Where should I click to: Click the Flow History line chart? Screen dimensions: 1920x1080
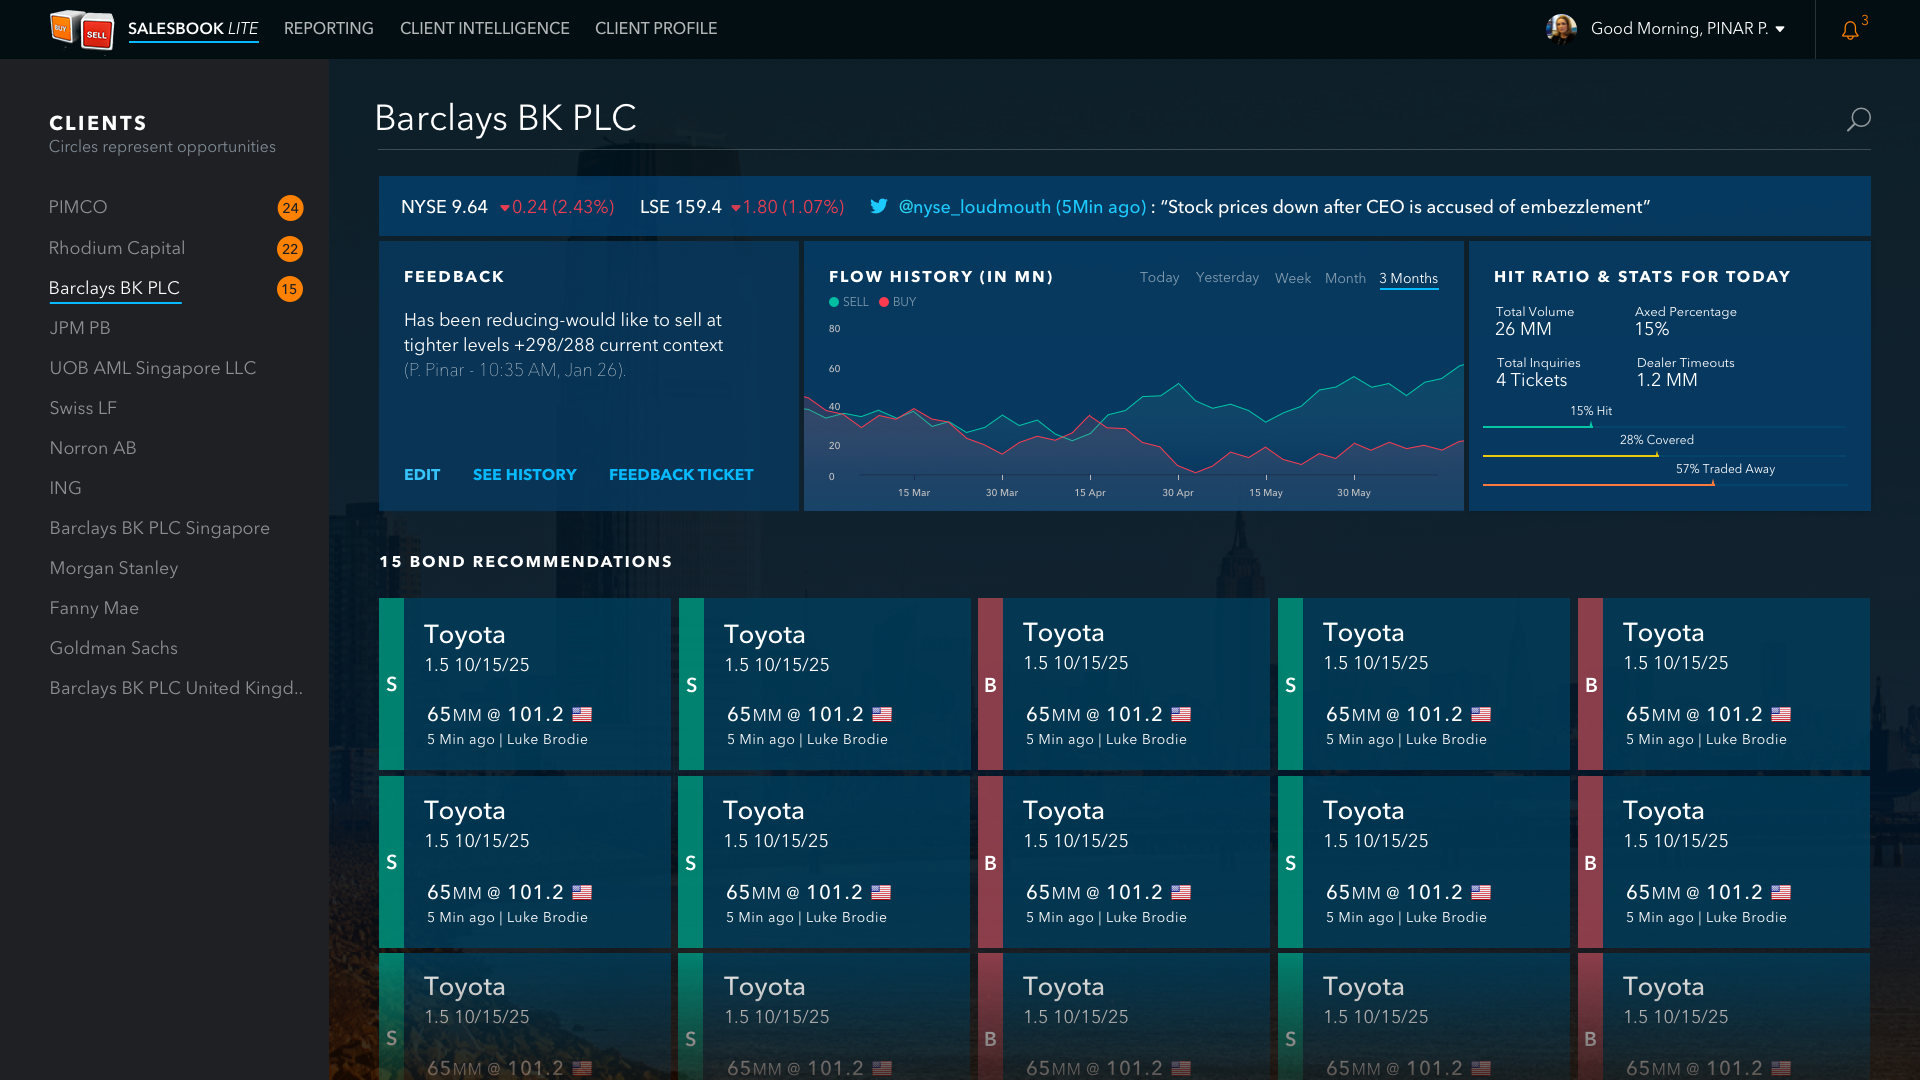[x=1134, y=410]
